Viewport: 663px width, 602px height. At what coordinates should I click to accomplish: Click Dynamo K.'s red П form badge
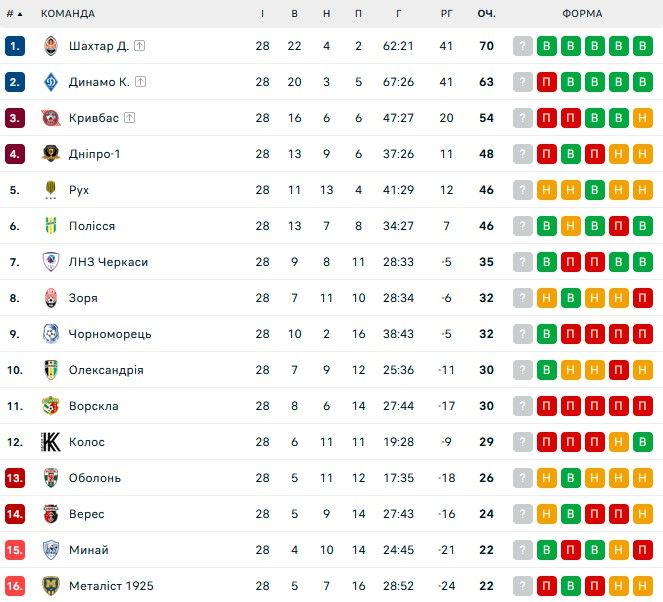(x=546, y=82)
